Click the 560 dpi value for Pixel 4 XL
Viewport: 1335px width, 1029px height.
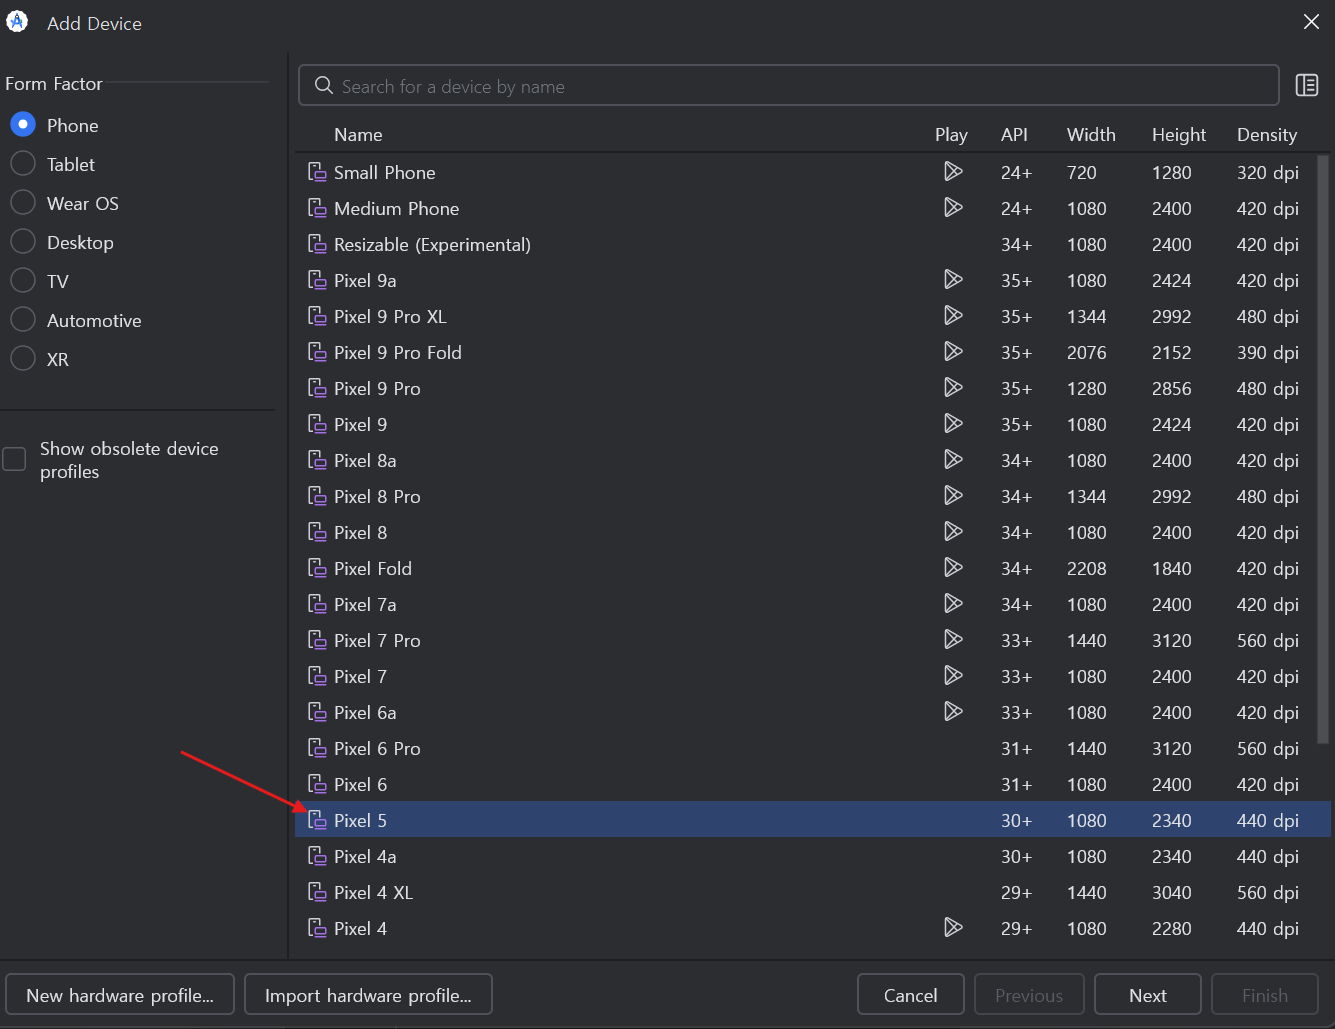[1268, 892]
